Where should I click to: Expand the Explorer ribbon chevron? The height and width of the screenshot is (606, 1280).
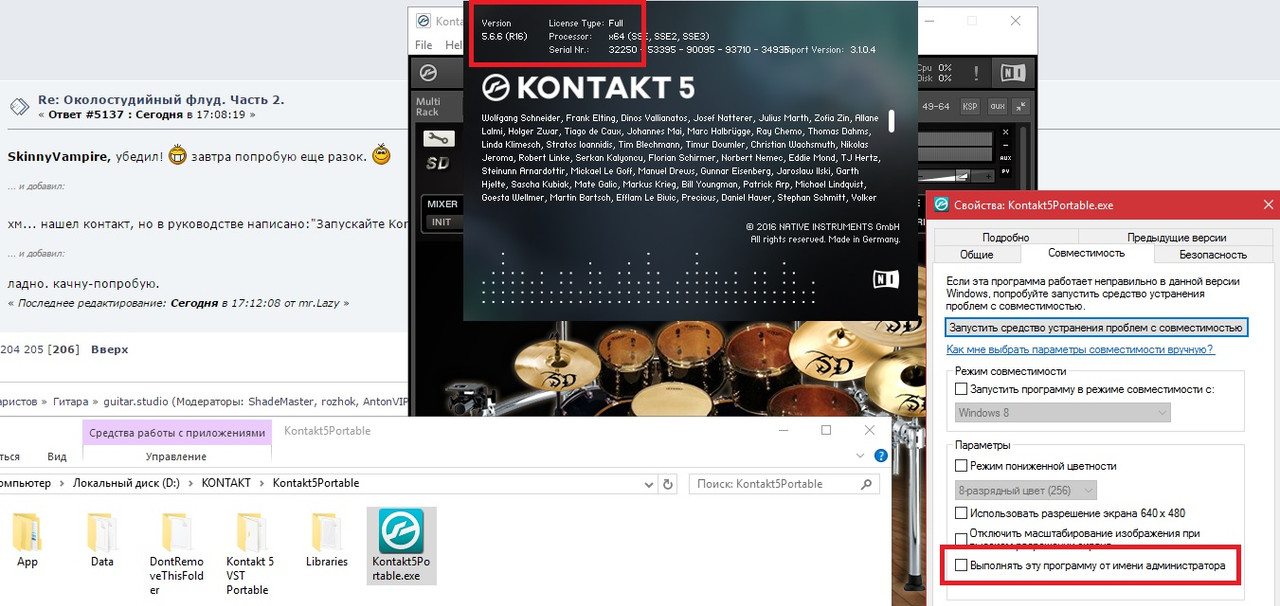click(x=862, y=456)
